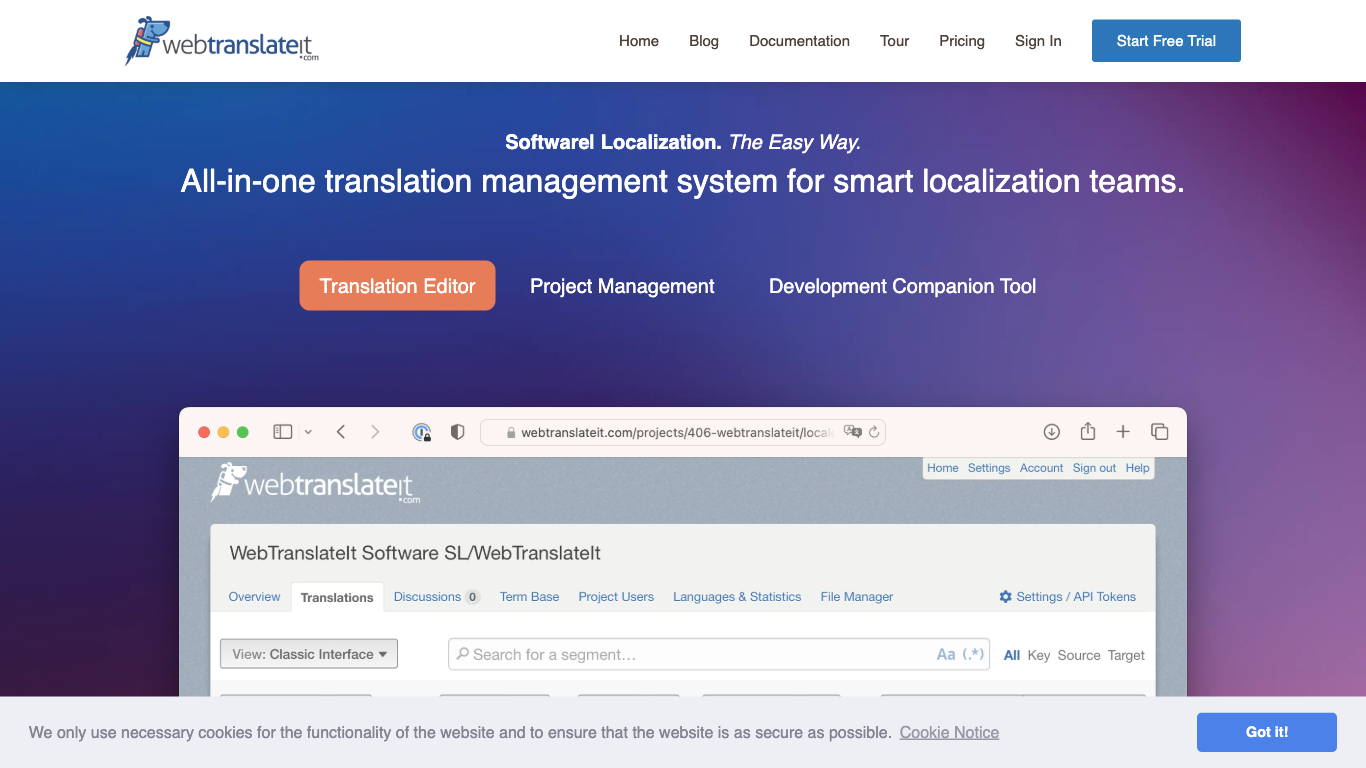
Task: Open the Languages & Statistics tab
Action: tap(737, 597)
